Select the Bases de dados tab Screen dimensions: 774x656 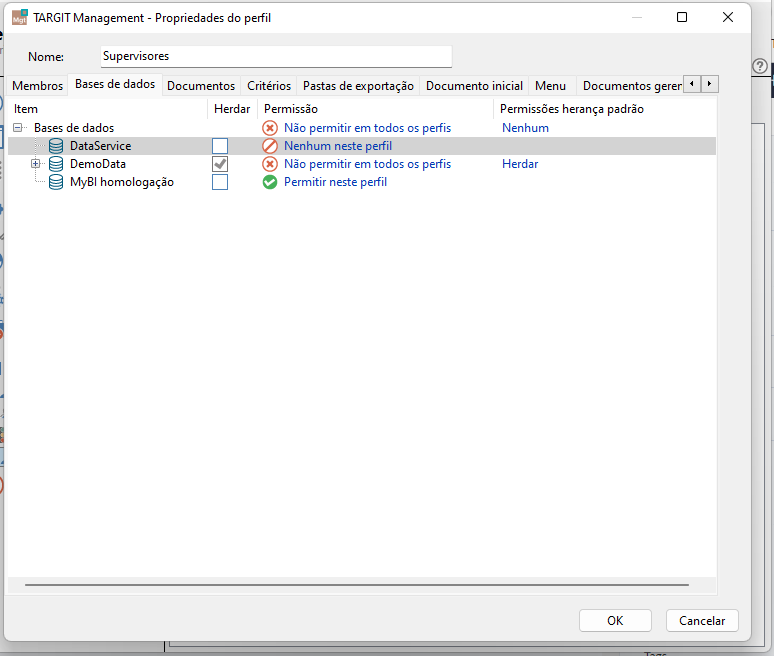[115, 84]
